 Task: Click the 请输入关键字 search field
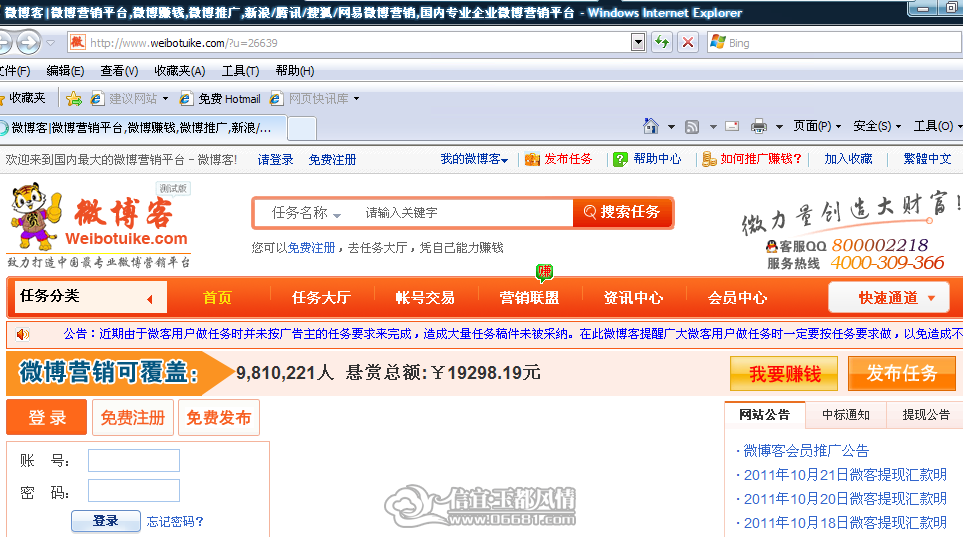pyautogui.click(x=464, y=213)
